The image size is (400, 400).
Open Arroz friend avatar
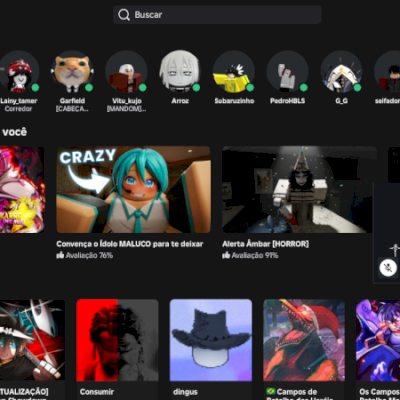tap(180, 71)
